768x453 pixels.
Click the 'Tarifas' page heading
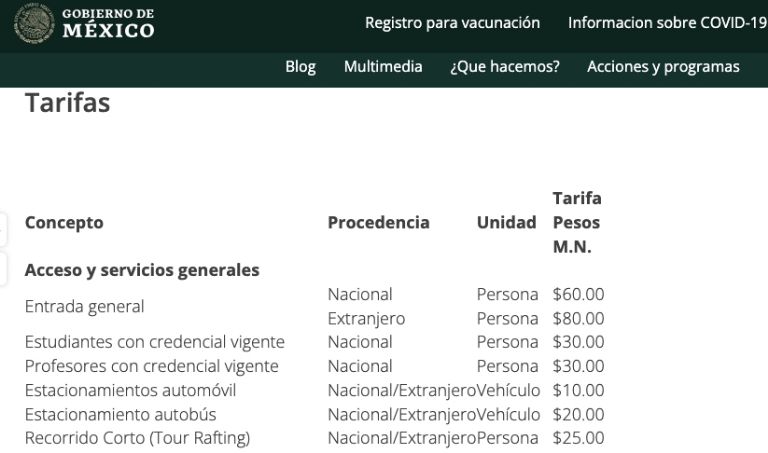(x=68, y=102)
